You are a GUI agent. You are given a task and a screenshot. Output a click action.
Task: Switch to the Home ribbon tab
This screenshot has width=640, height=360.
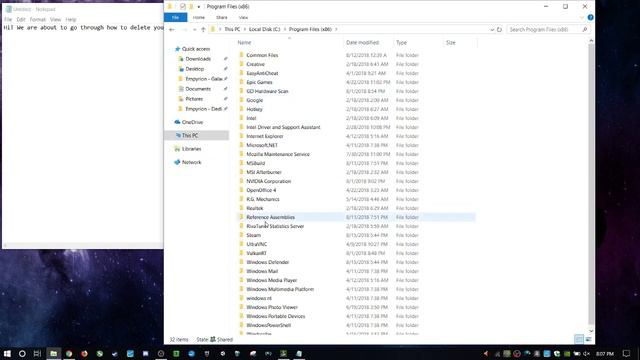(199, 18)
